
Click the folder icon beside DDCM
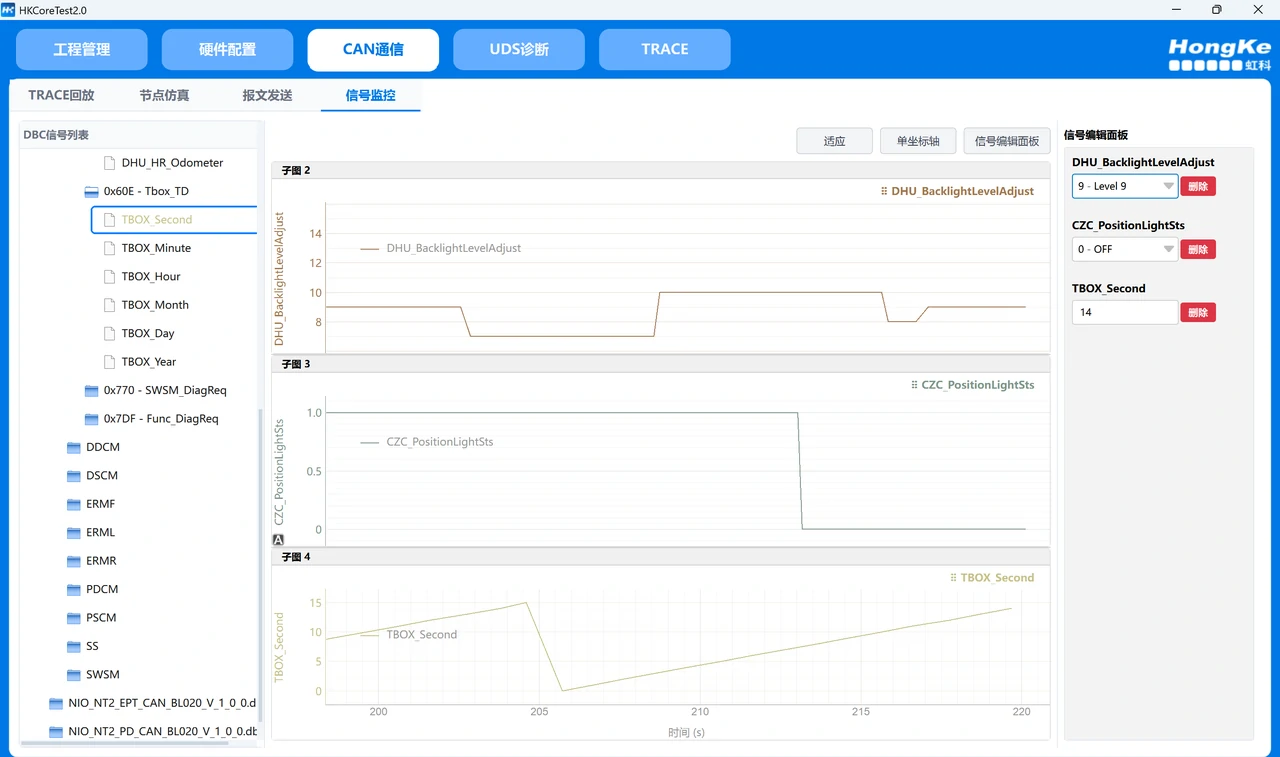pos(74,447)
